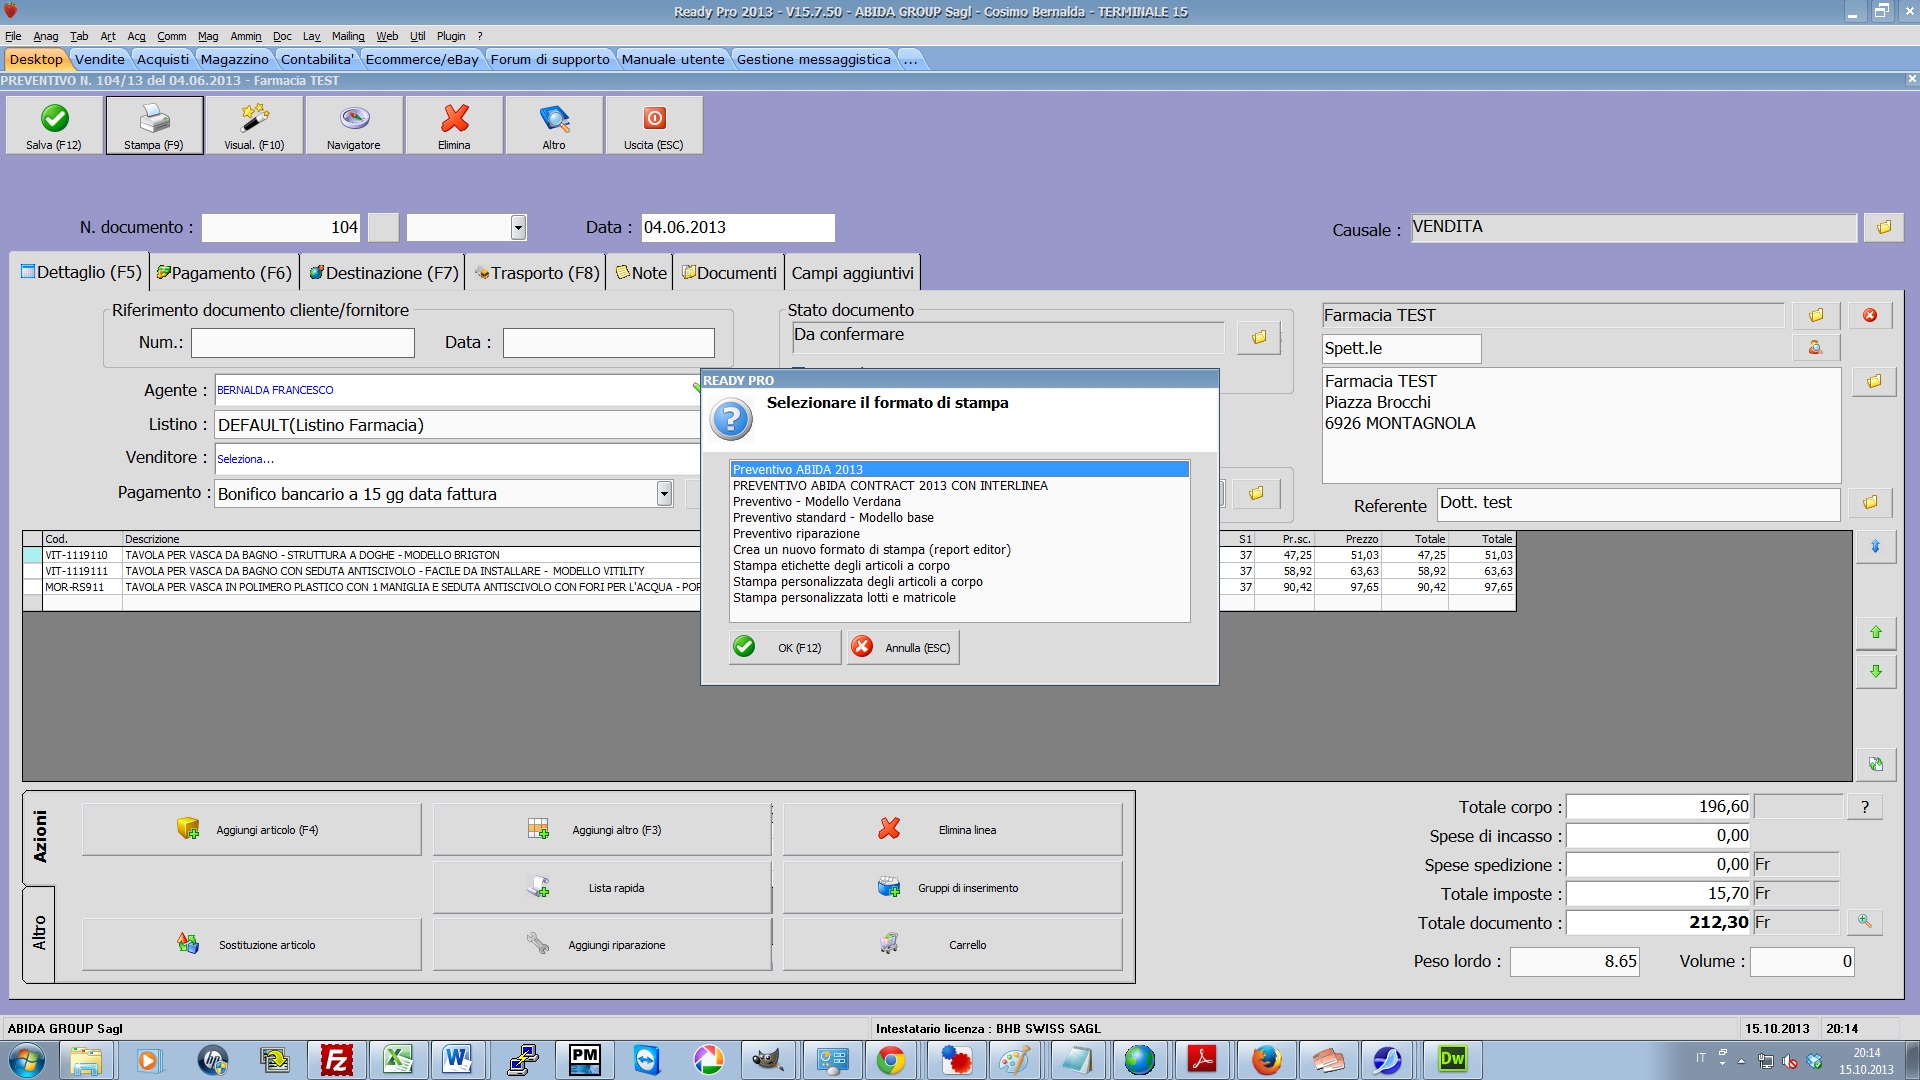Open Gruppi di inserimento

952,888
